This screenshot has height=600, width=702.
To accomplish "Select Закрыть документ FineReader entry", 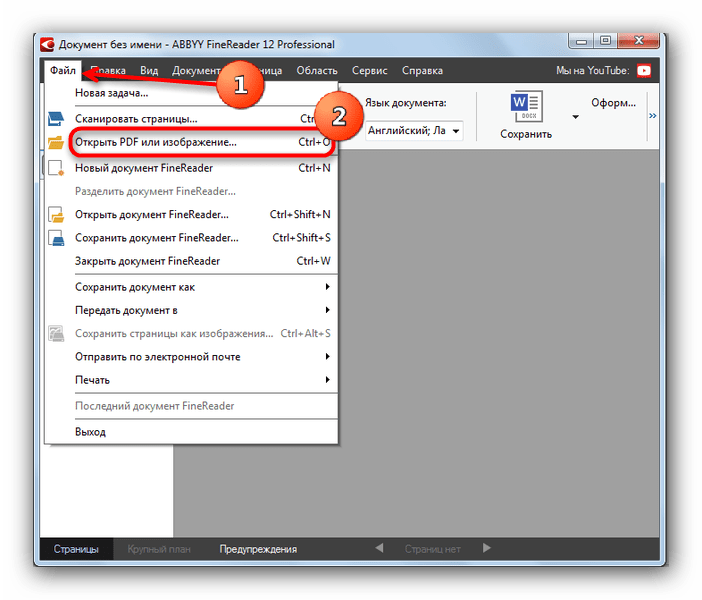I will 191,261.
